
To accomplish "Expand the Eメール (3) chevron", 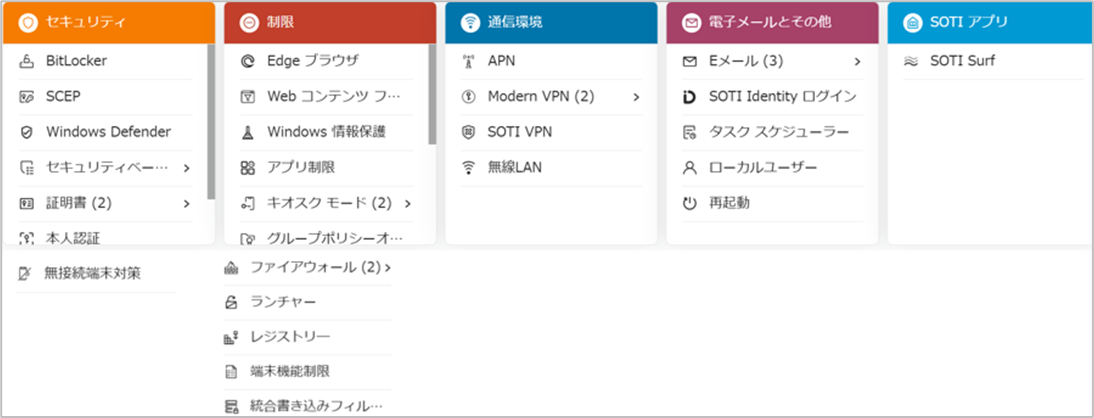I will point(857,61).
